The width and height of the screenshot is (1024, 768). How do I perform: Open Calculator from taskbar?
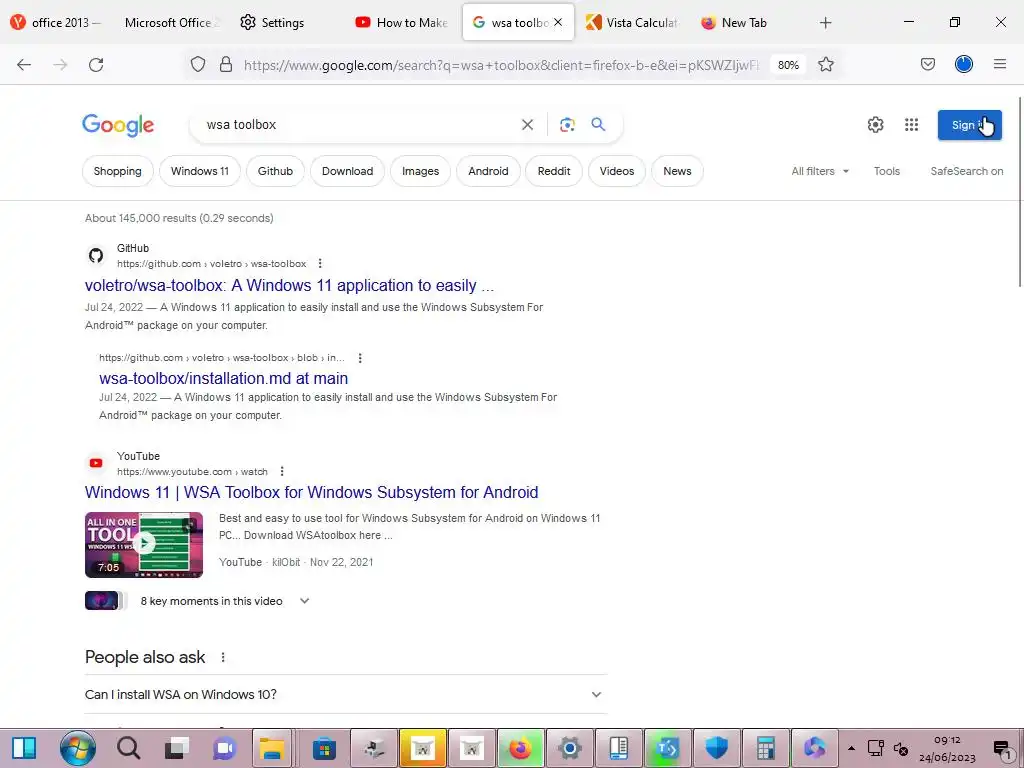point(765,748)
